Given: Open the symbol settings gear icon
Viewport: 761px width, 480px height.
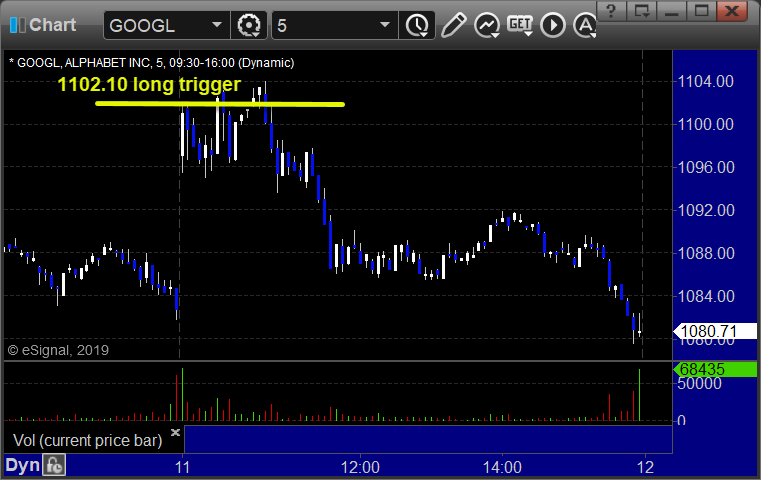Looking at the screenshot, I should click(249, 25).
